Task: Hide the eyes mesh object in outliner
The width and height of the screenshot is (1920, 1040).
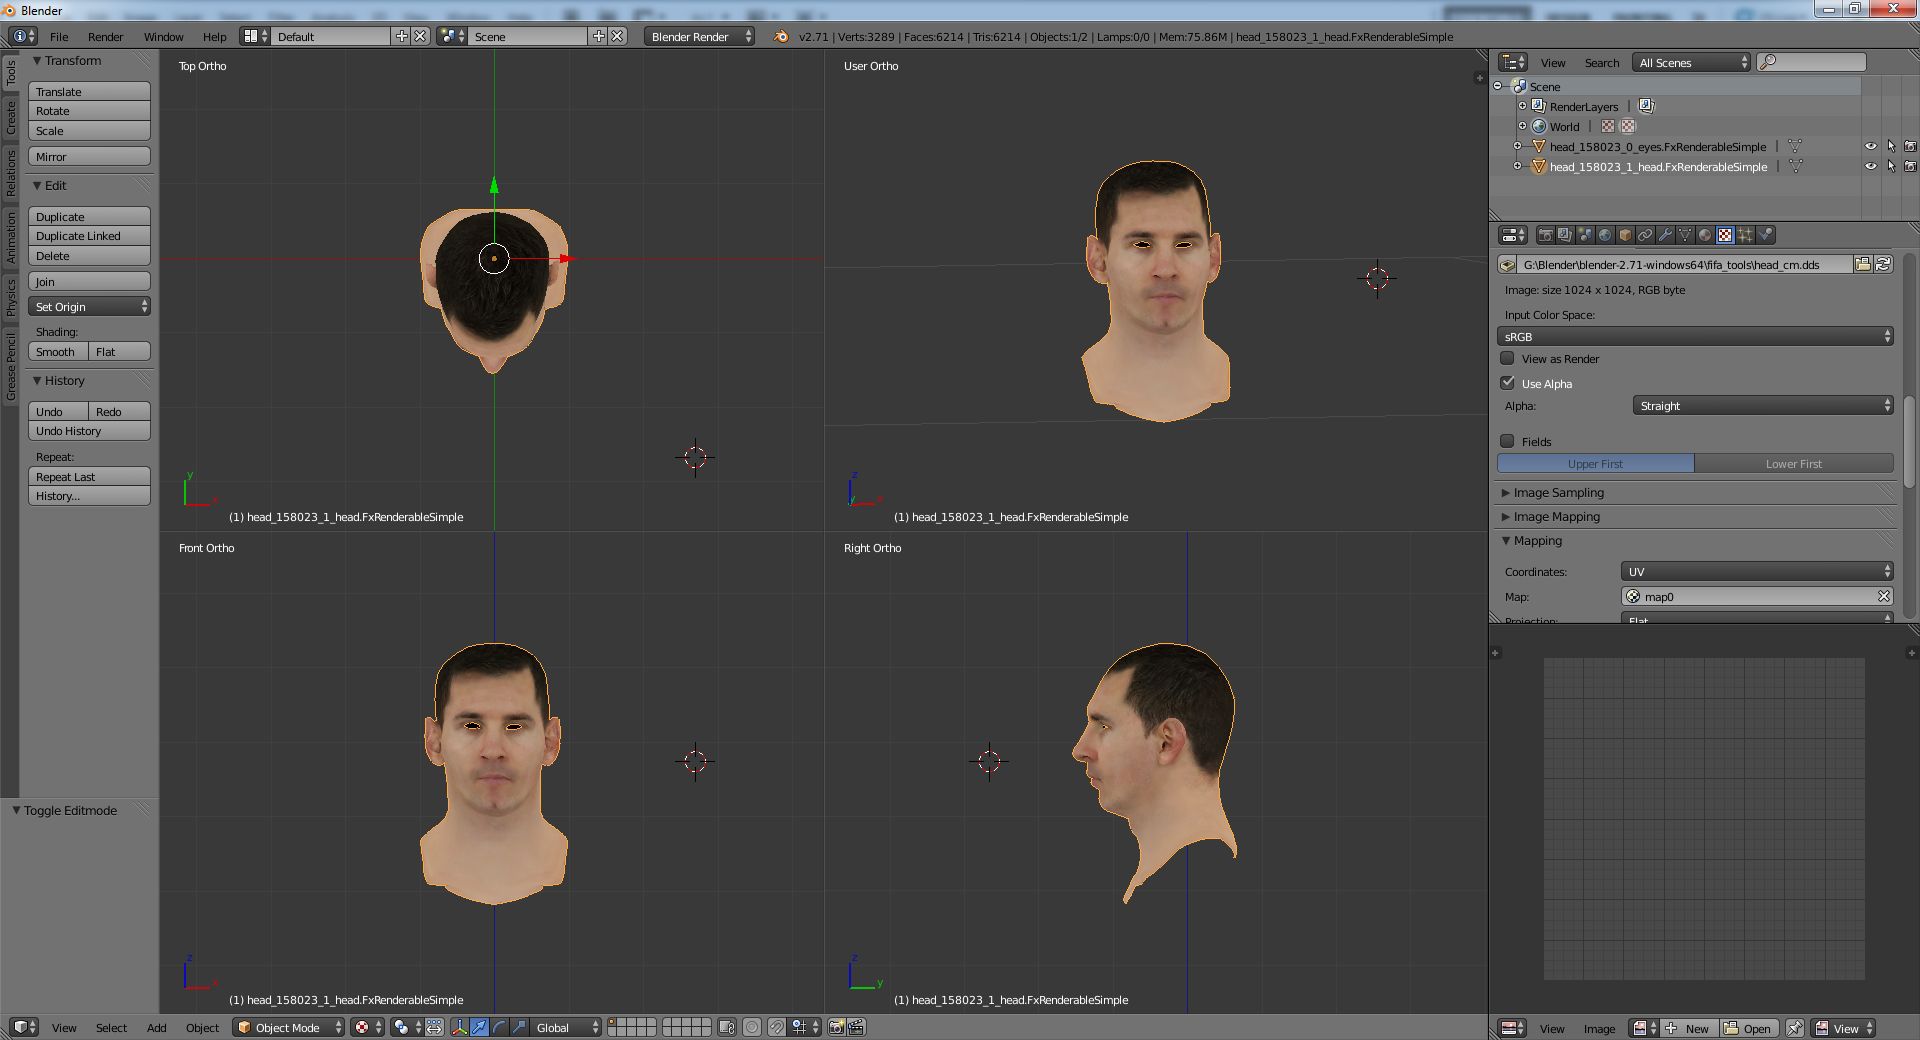Action: pos(1870,146)
